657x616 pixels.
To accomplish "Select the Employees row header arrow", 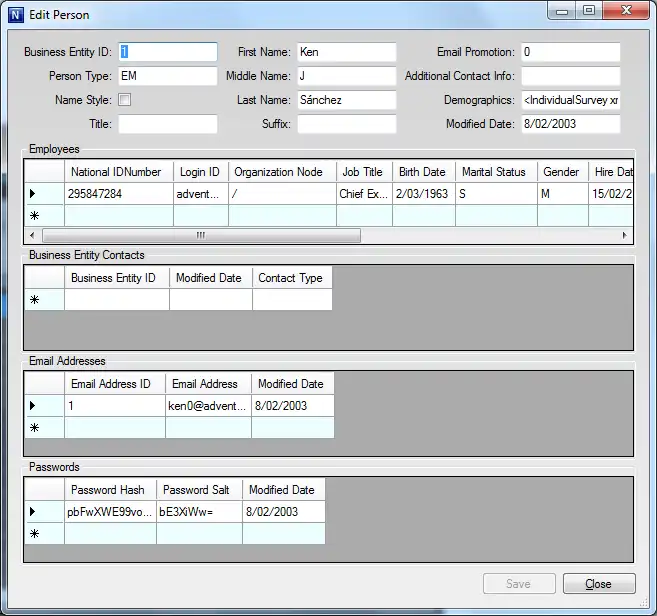I will click(44, 194).
